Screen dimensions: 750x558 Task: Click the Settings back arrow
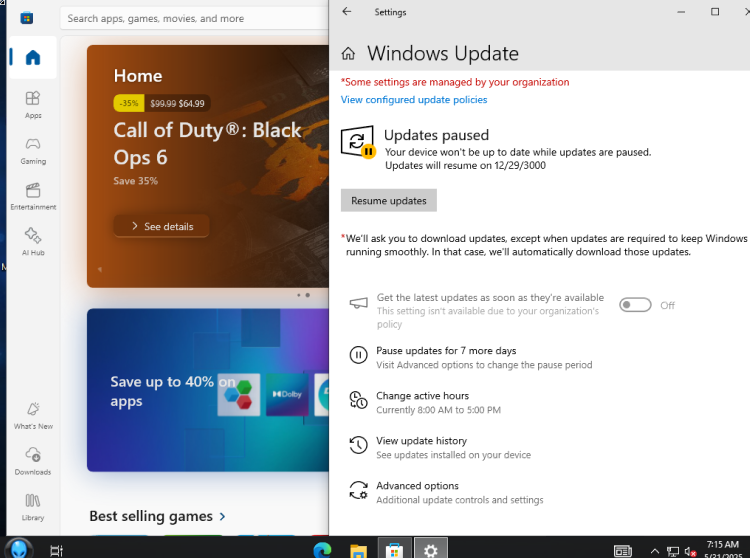[347, 12]
